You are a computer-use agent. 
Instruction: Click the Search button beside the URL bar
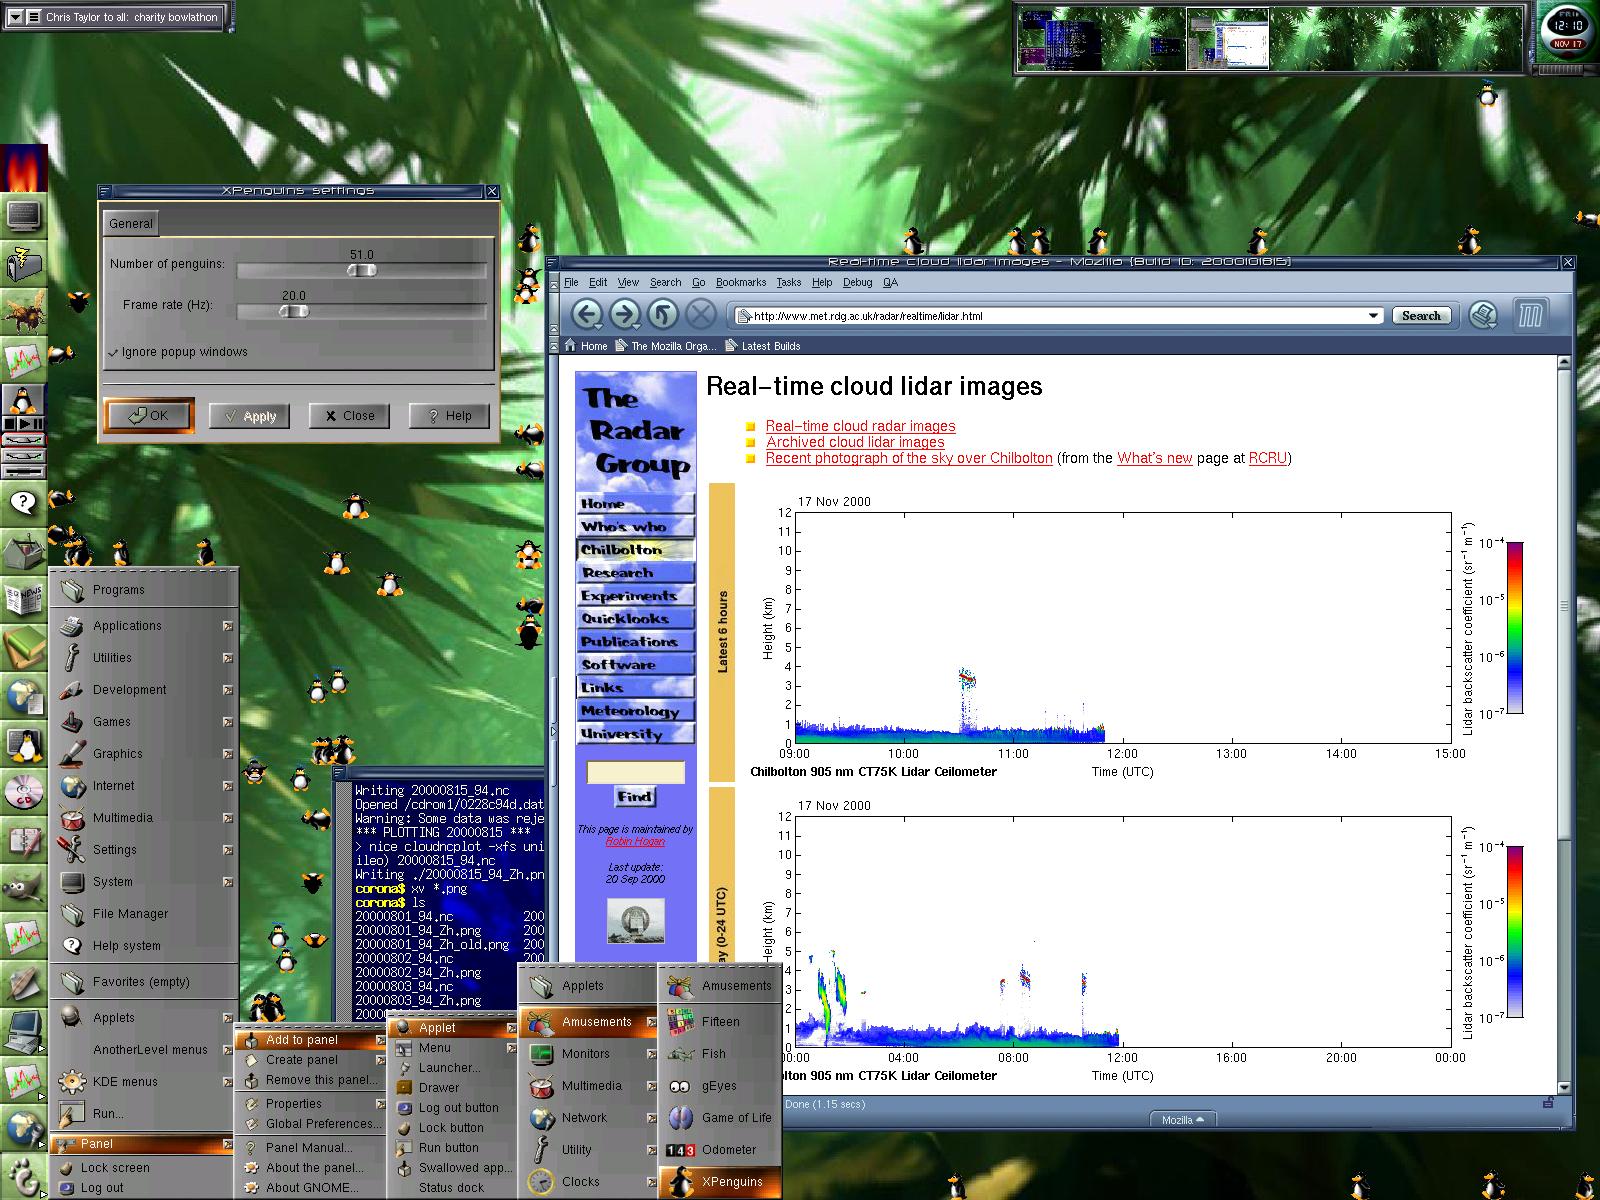coord(1420,316)
